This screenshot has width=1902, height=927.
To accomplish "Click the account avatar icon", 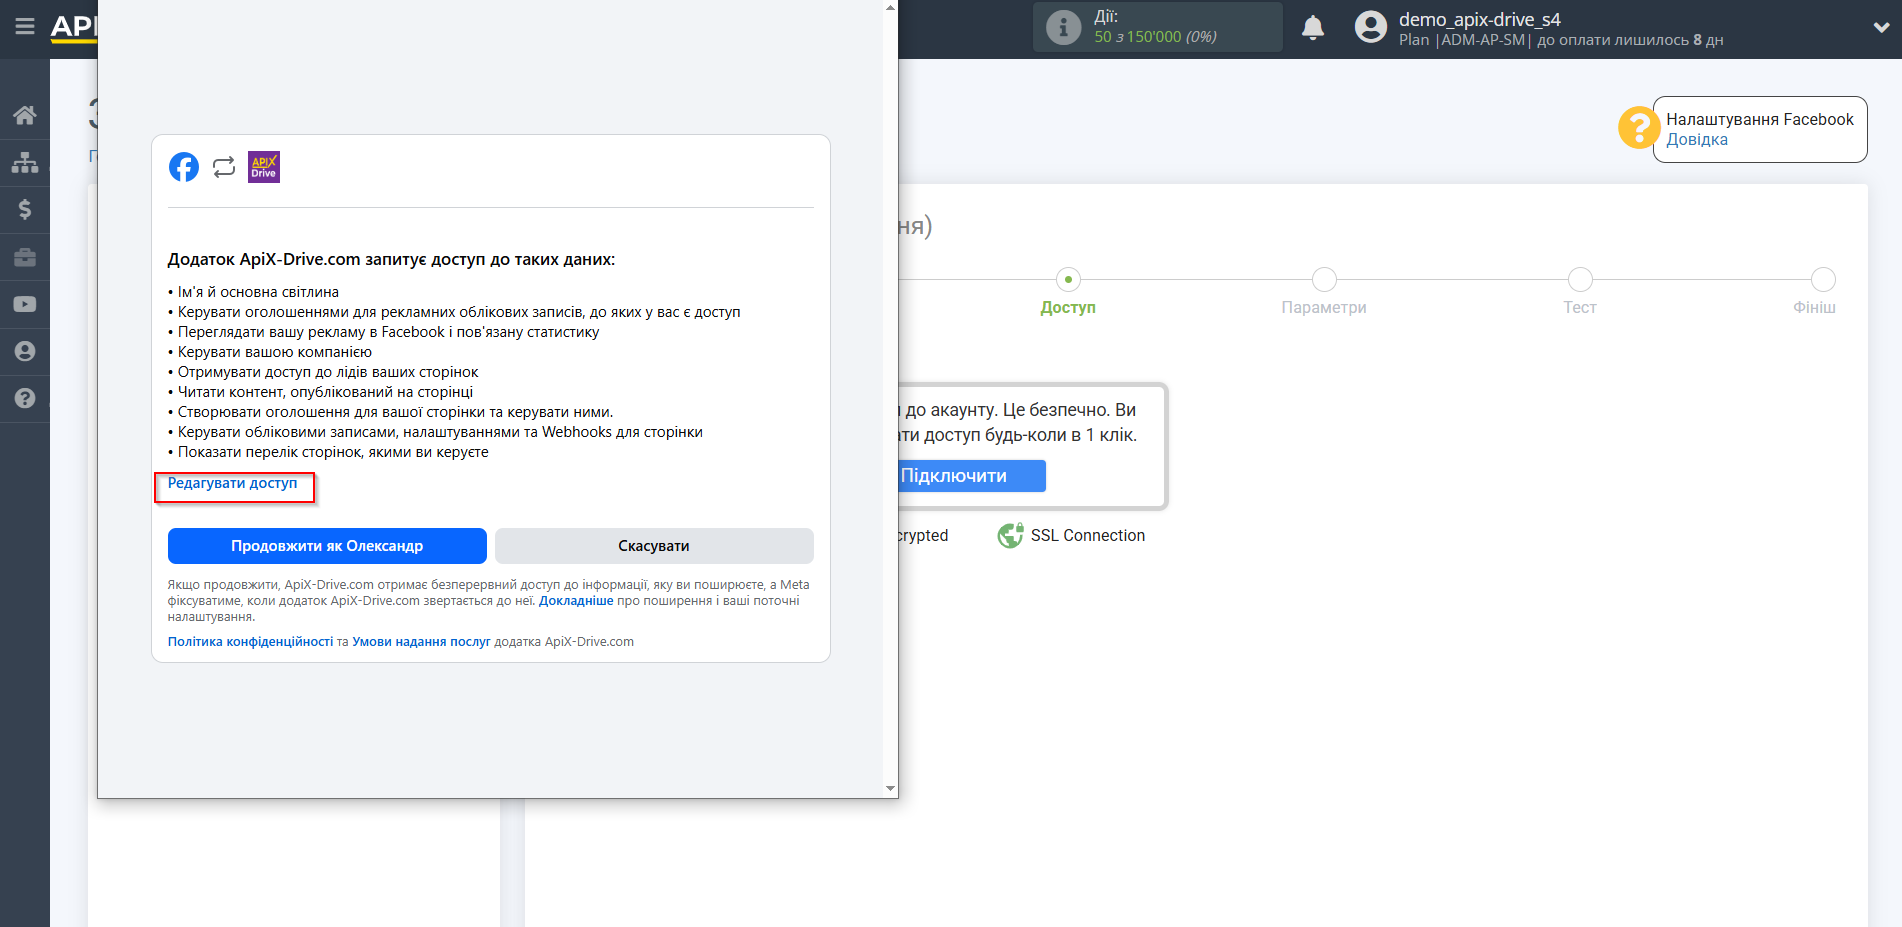I will [1371, 27].
